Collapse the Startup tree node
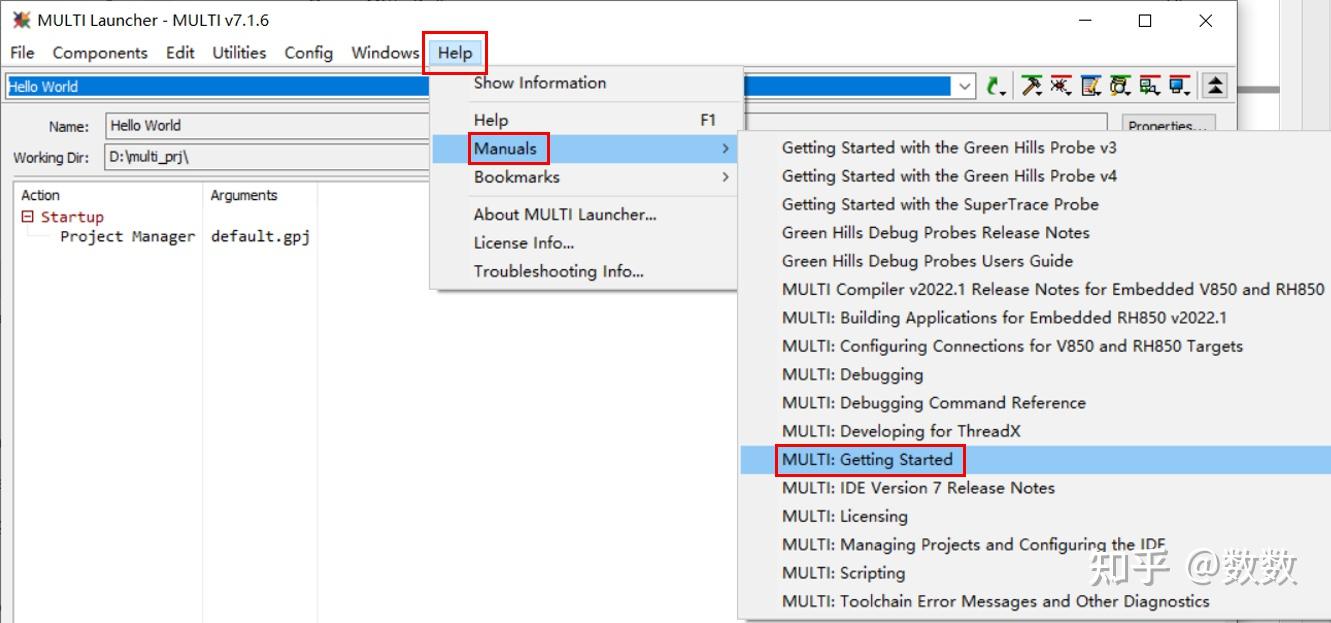The height and width of the screenshot is (623, 1331). (27, 216)
